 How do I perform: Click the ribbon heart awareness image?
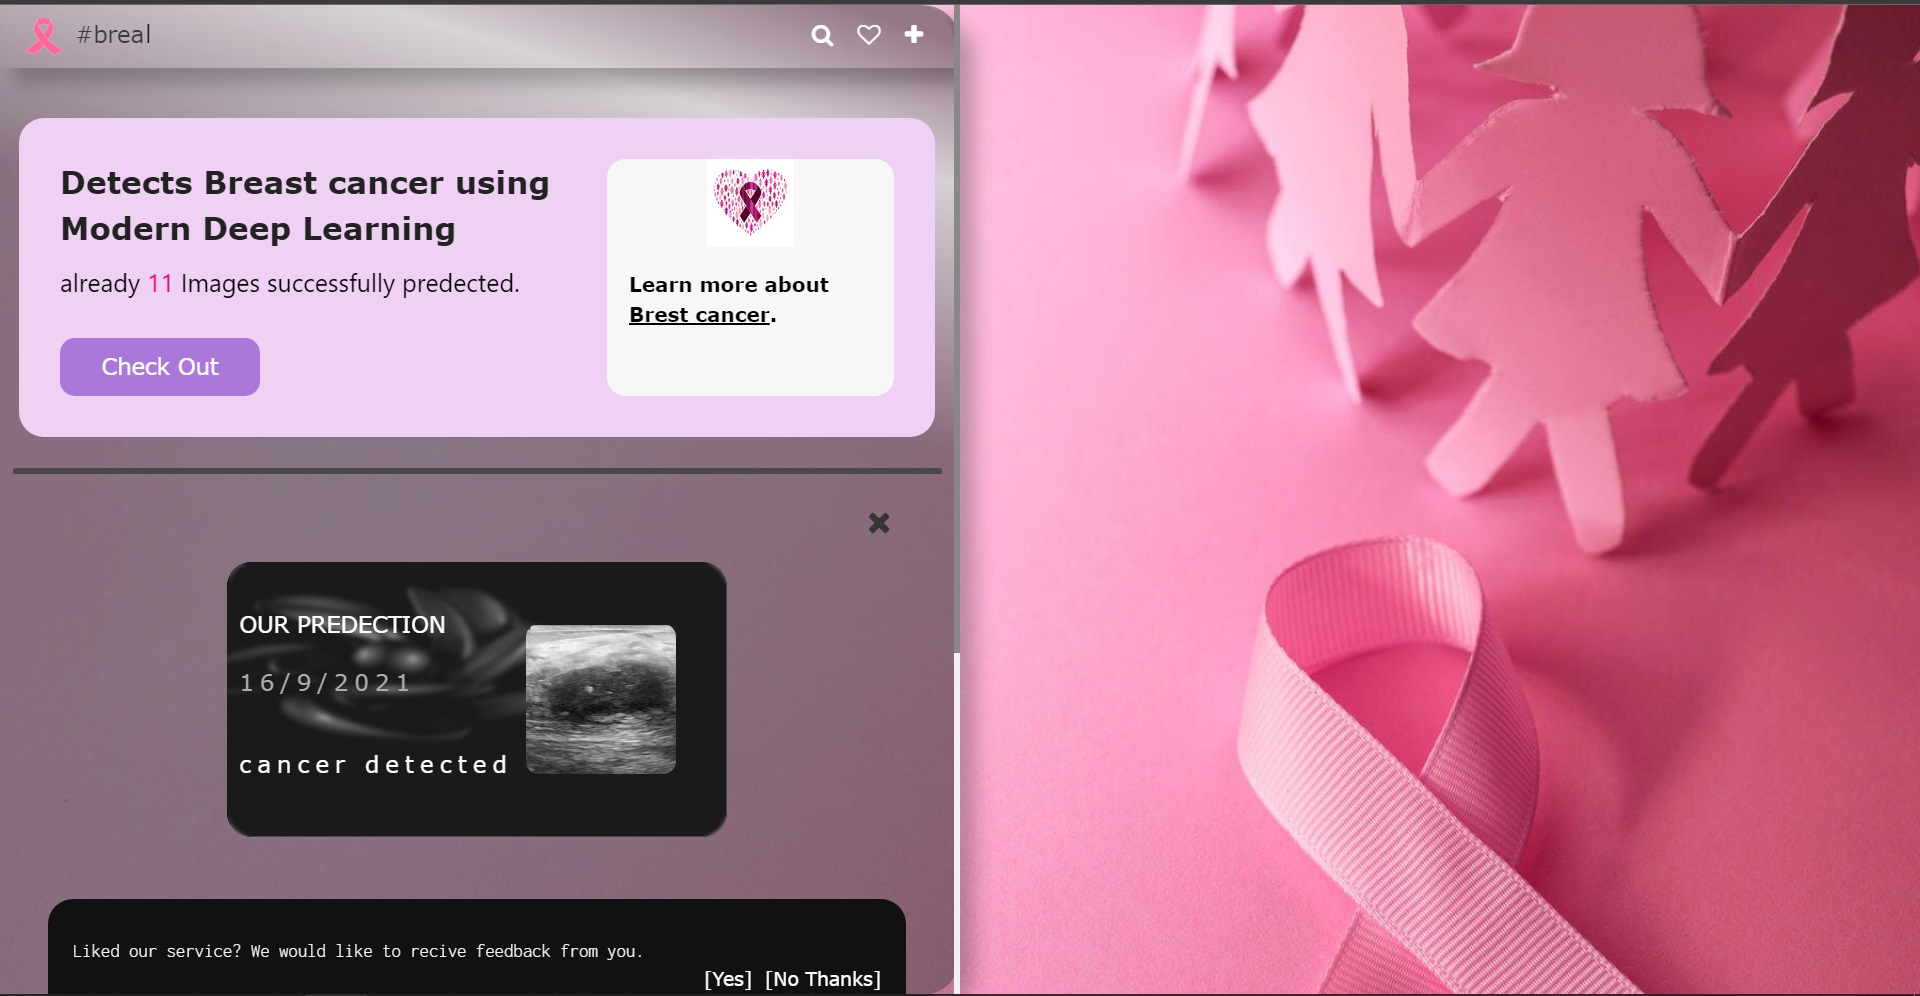pyautogui.click(x=749, y=203)
